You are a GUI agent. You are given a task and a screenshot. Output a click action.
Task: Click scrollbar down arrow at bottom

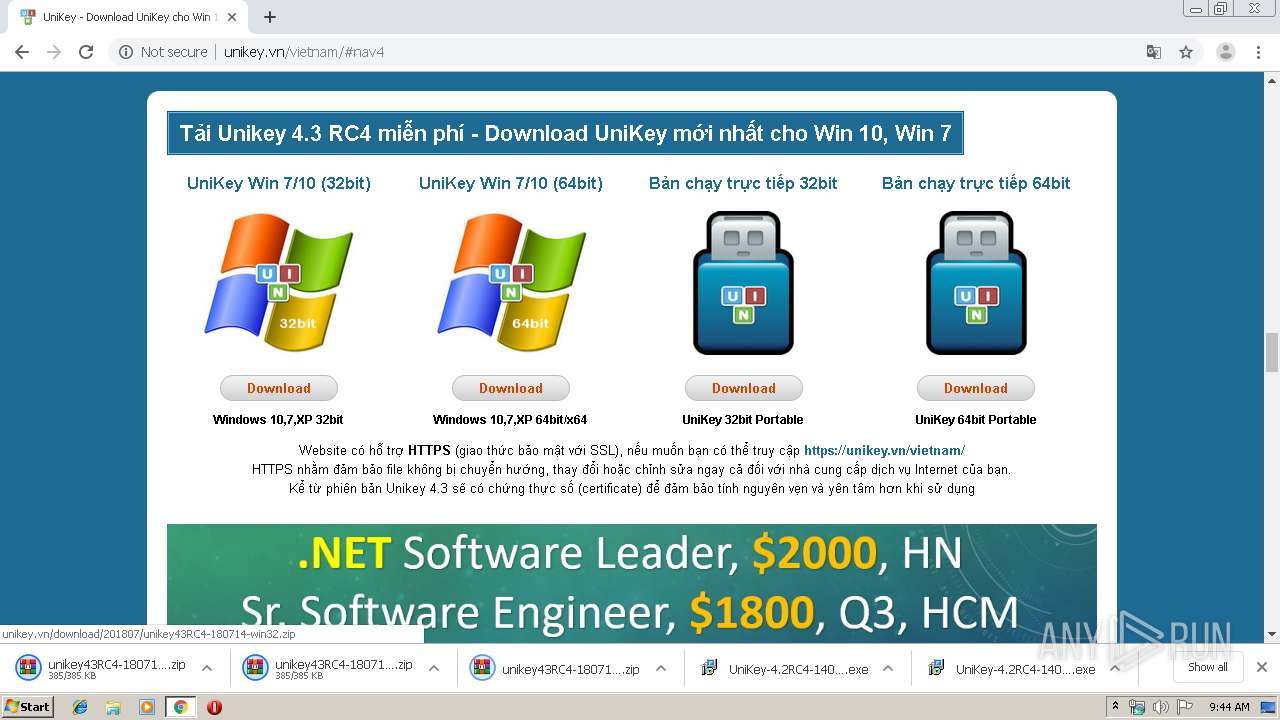[1272, 634]
